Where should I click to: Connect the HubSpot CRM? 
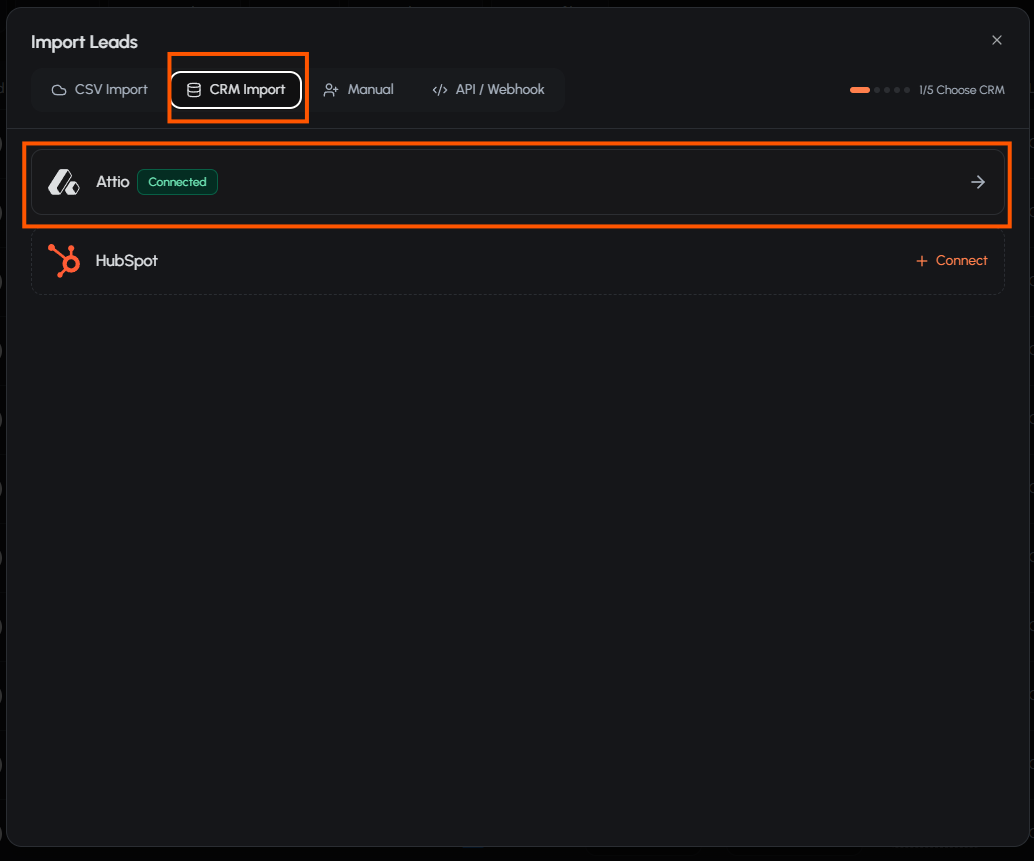coord(952,260)
